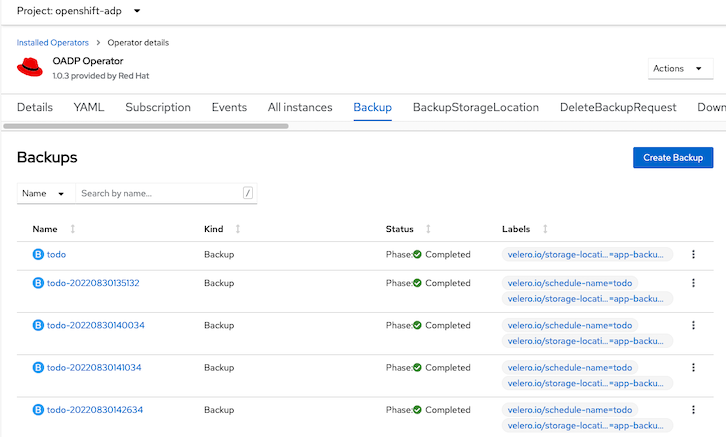The image size is (726, 437).
Task: Open the Project openshift-adp dropdown
Action: click(x=78, y=11)
